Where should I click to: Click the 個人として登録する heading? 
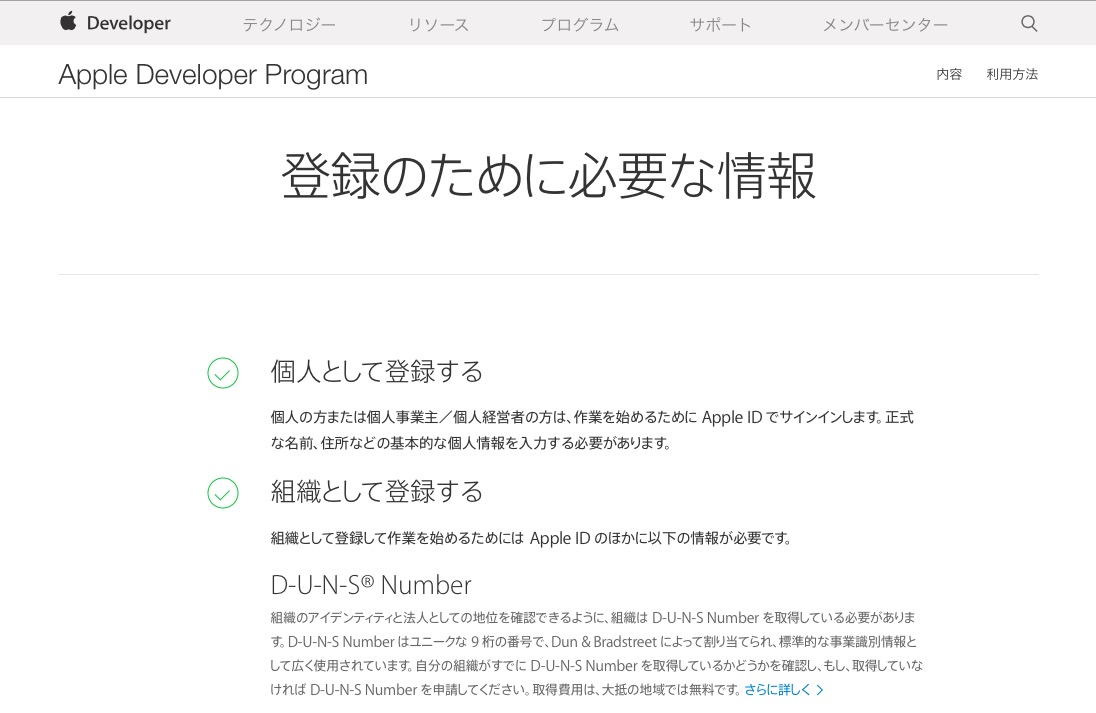tap(377, 371)
